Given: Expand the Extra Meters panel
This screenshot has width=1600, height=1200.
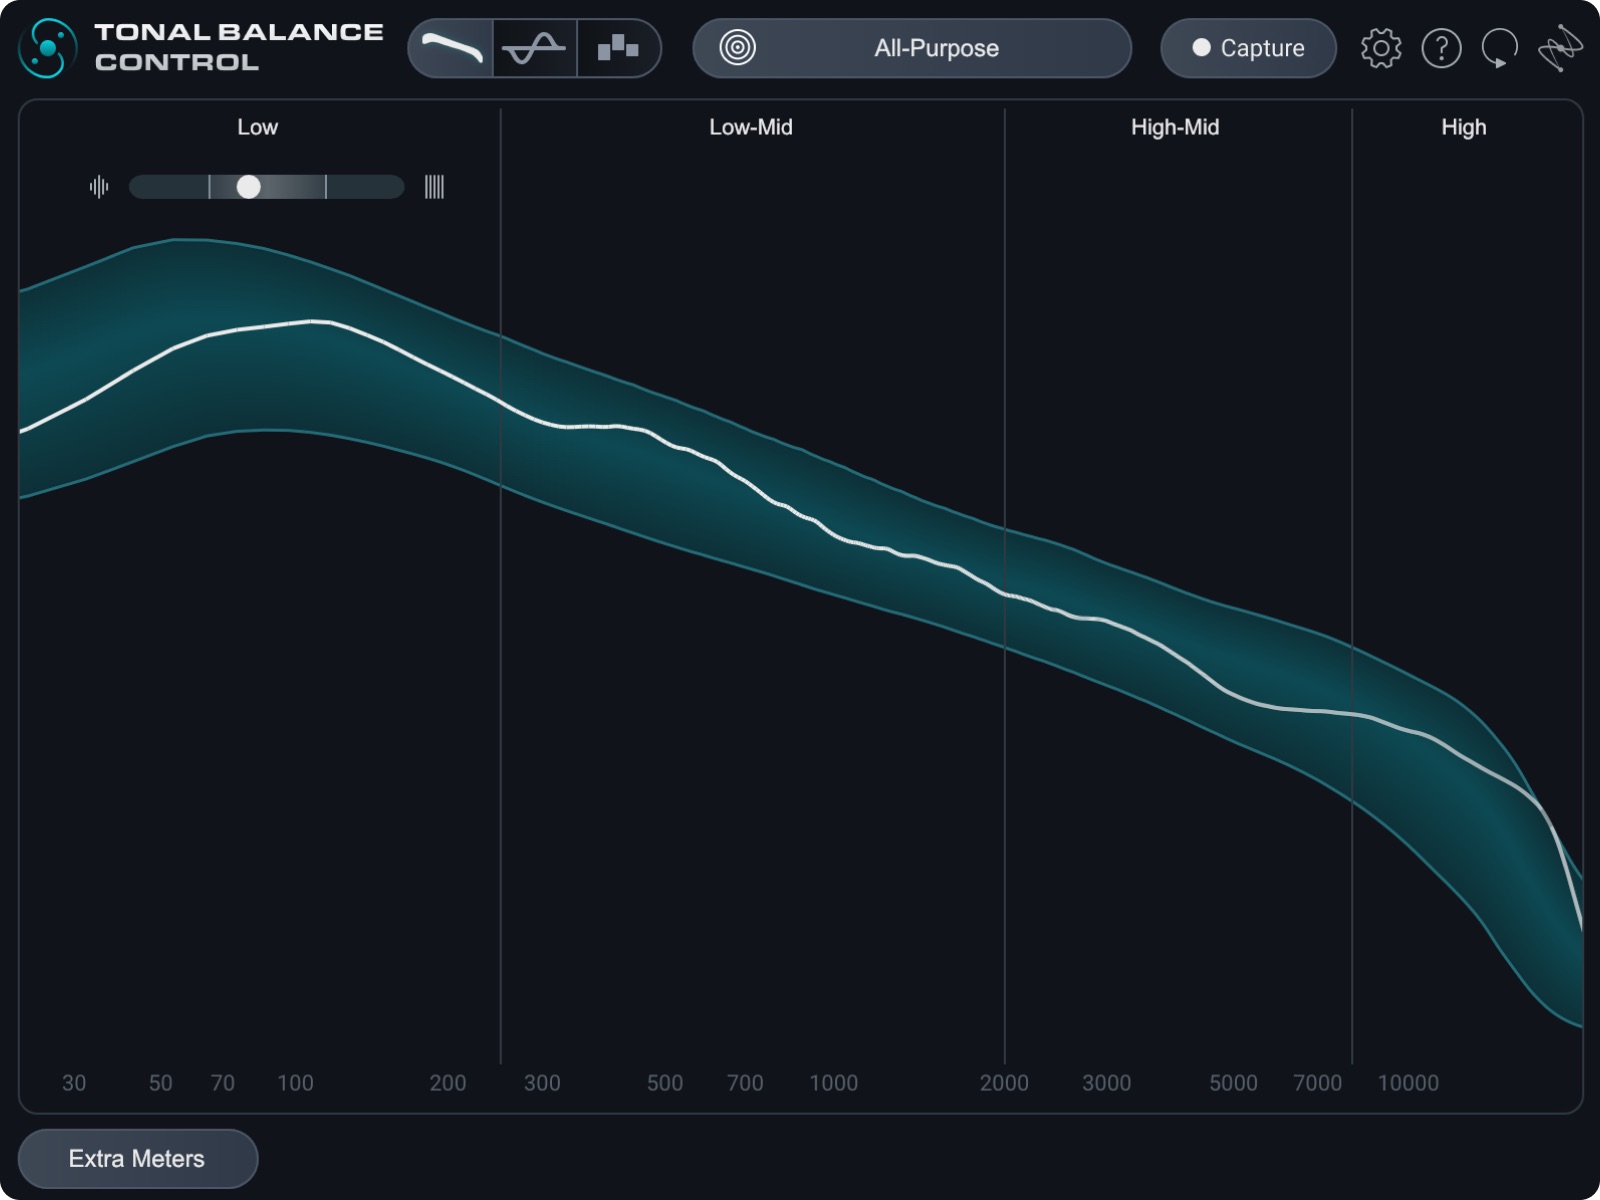Looking at the screenshot, I should point(137,1159).
